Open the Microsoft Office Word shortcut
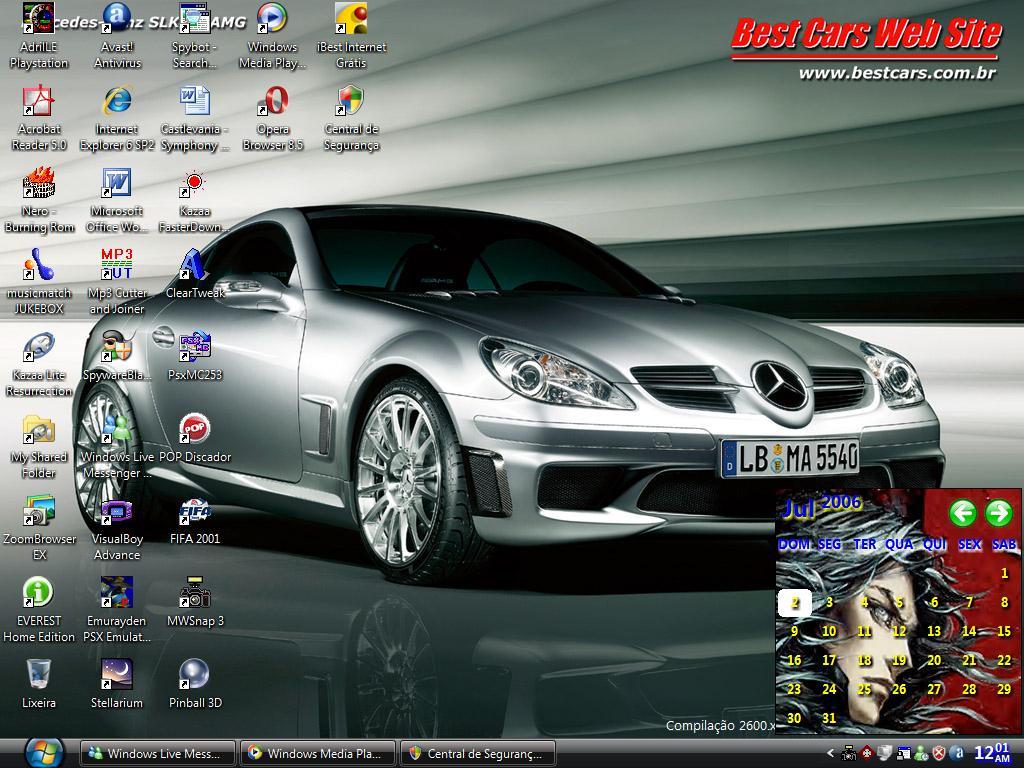This screenshot has width=1024, height=768. click(x=117, y=200)
